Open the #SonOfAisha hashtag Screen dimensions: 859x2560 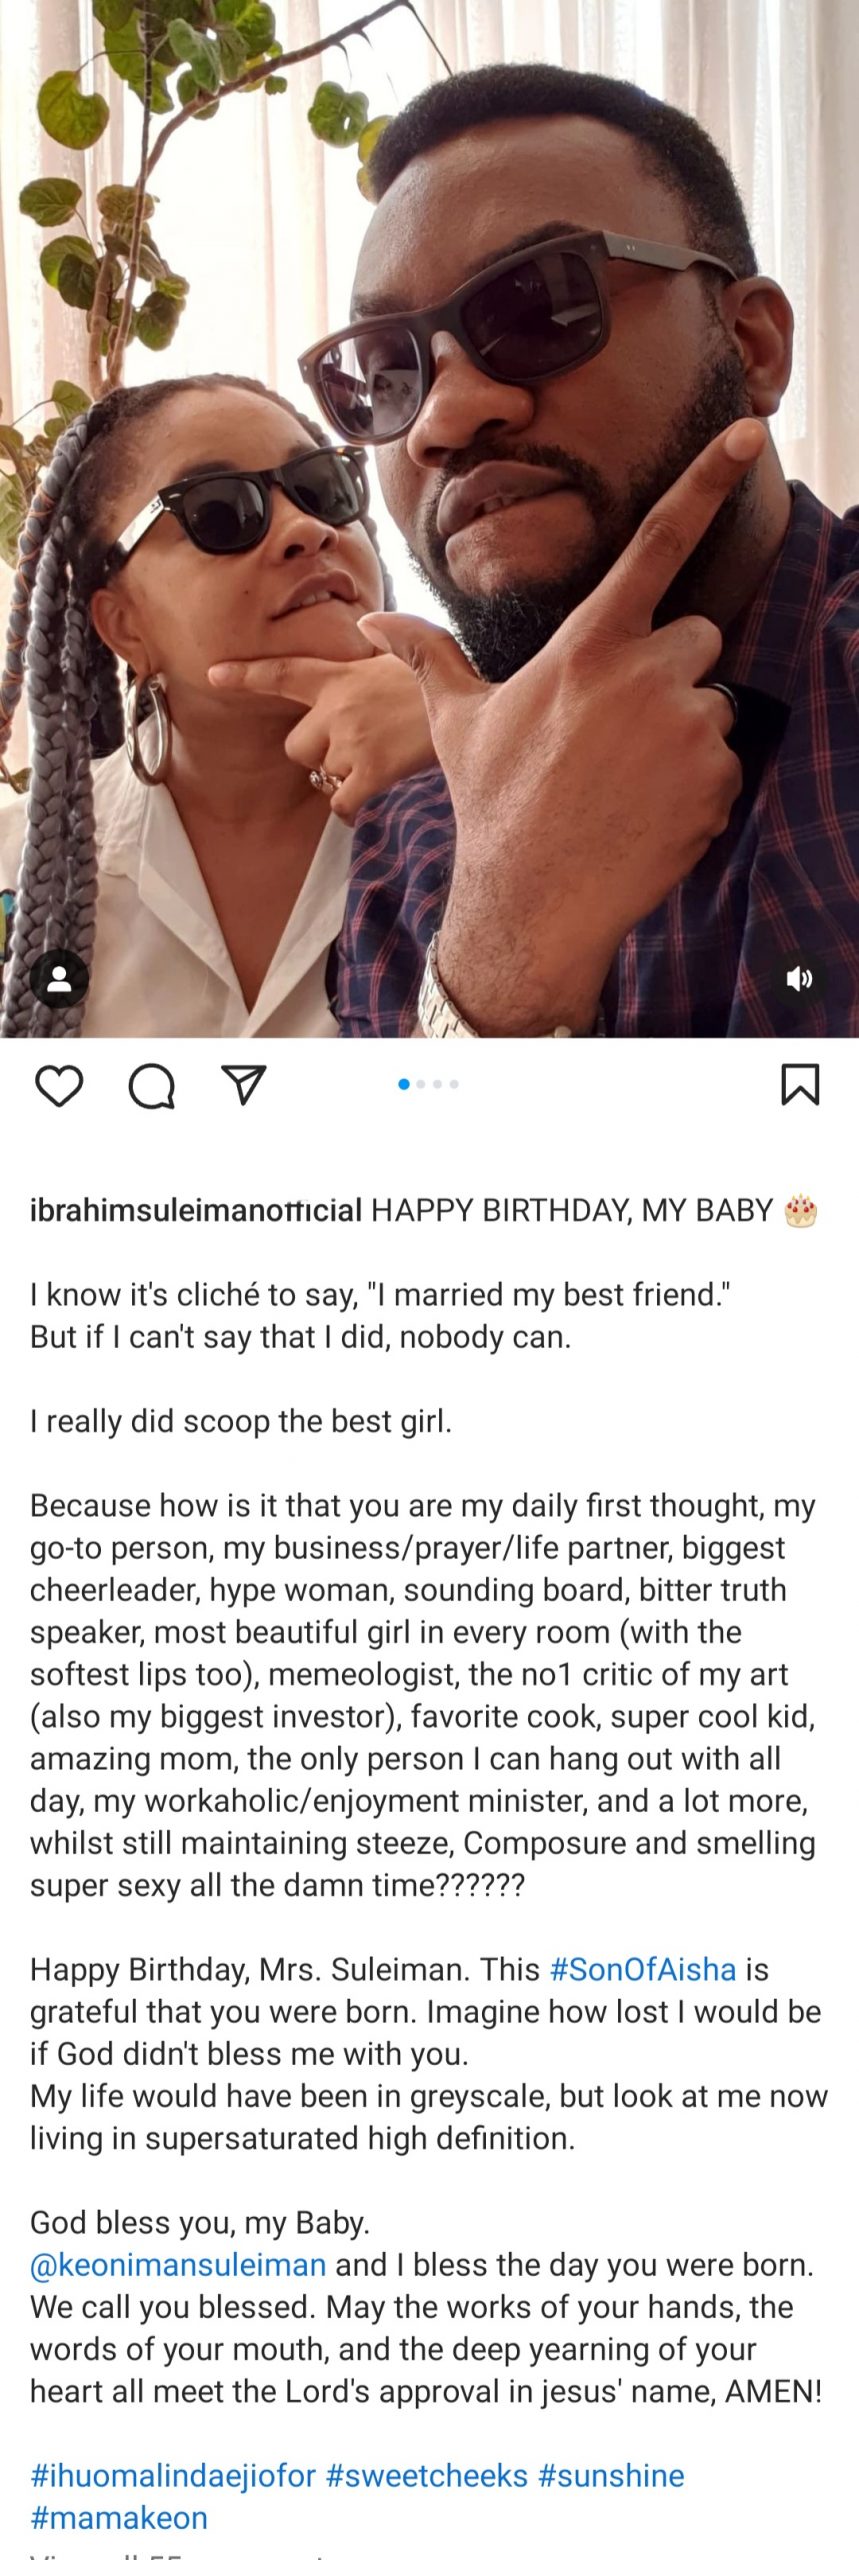point(643,1969)
